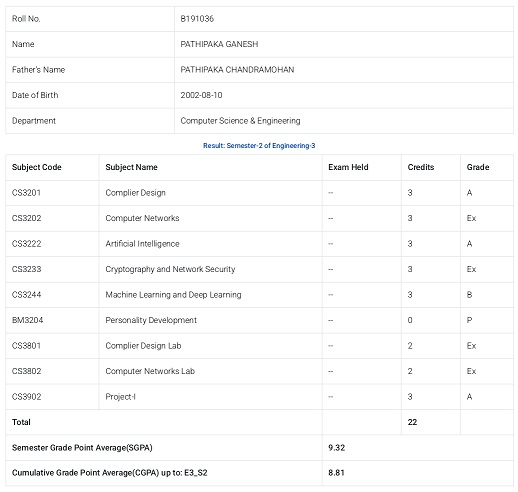Click the Exam Held column header
The image size is (518, 492).
[348, 167]
